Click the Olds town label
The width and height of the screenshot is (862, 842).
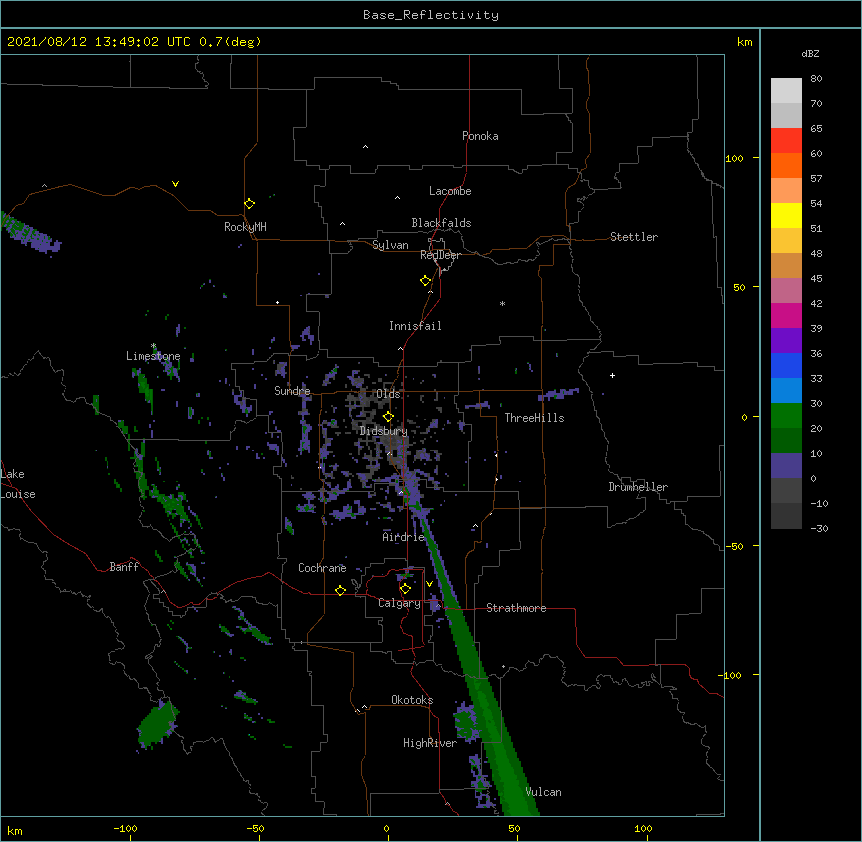tap(388, 394)
